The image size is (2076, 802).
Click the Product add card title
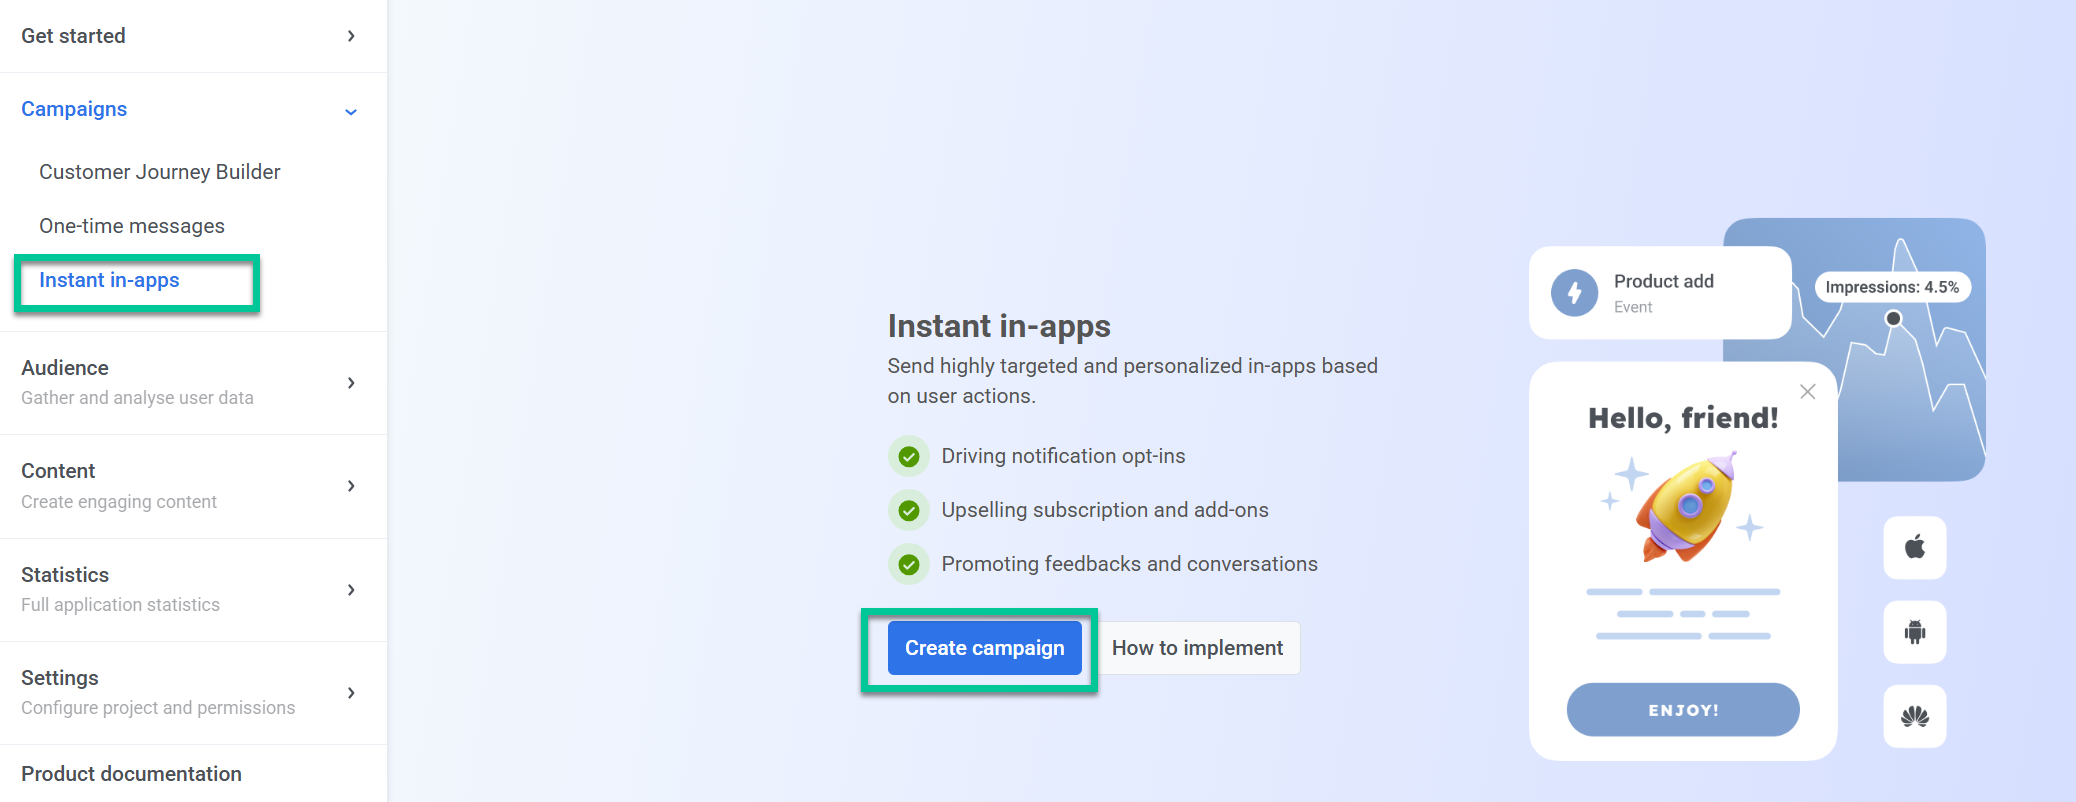click(x=1664, y=281)
